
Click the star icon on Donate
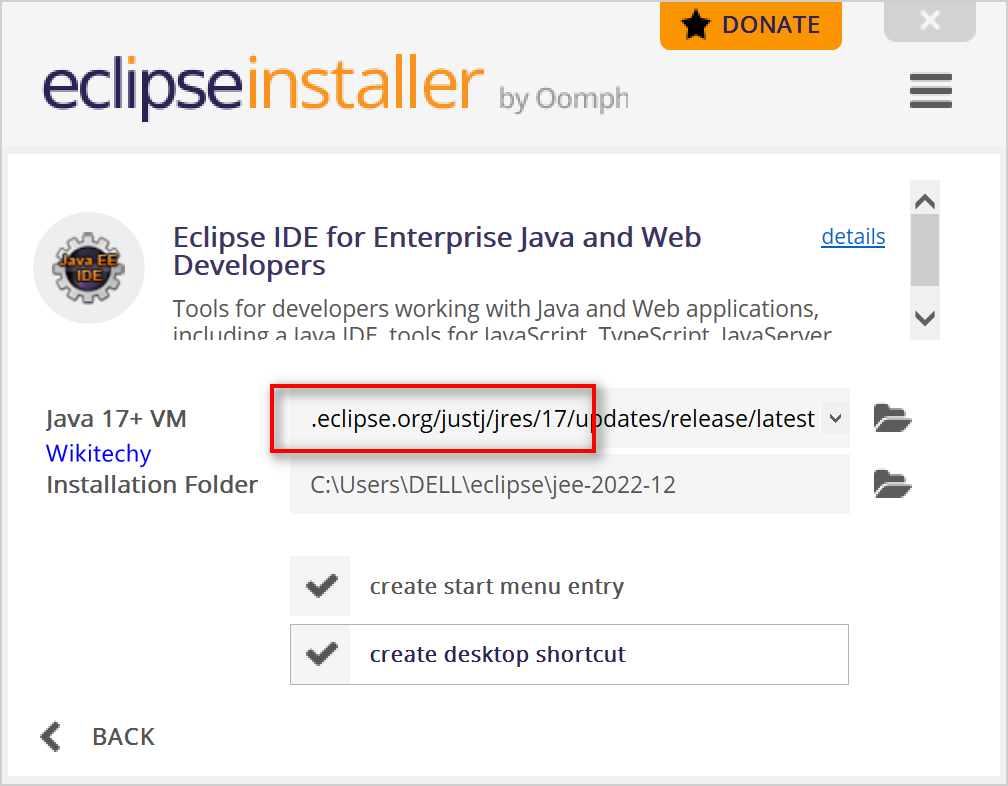pos(695,25)
